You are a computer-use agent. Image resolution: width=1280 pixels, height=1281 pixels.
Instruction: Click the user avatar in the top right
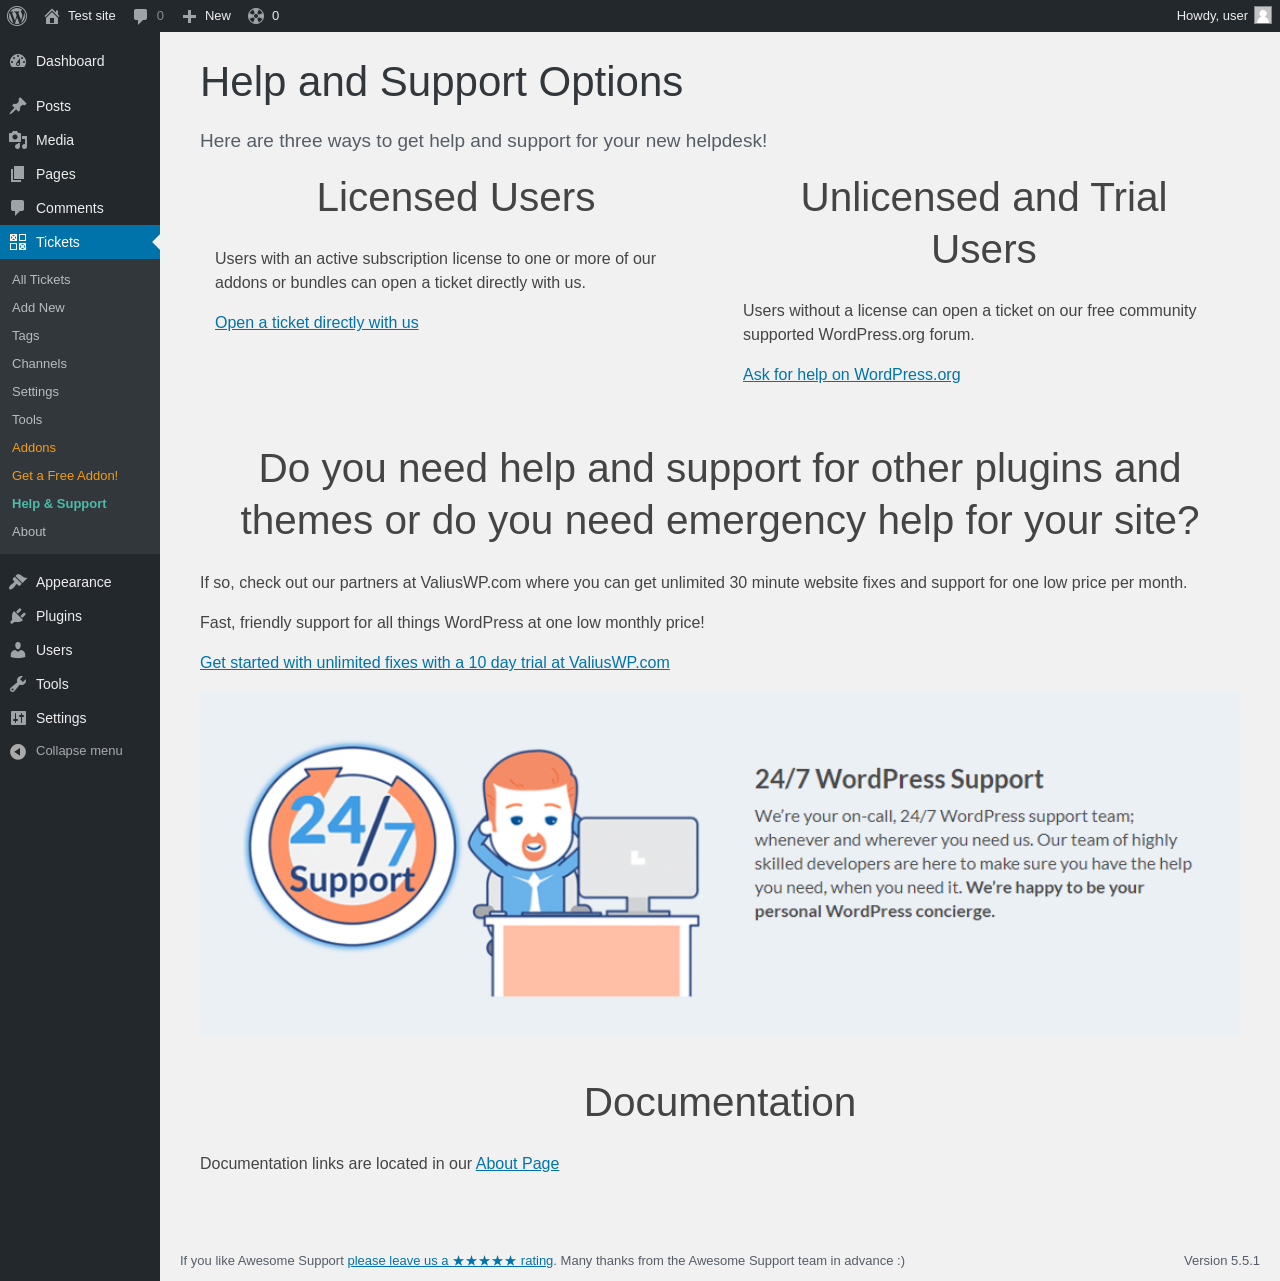(x=1263, y=16)
